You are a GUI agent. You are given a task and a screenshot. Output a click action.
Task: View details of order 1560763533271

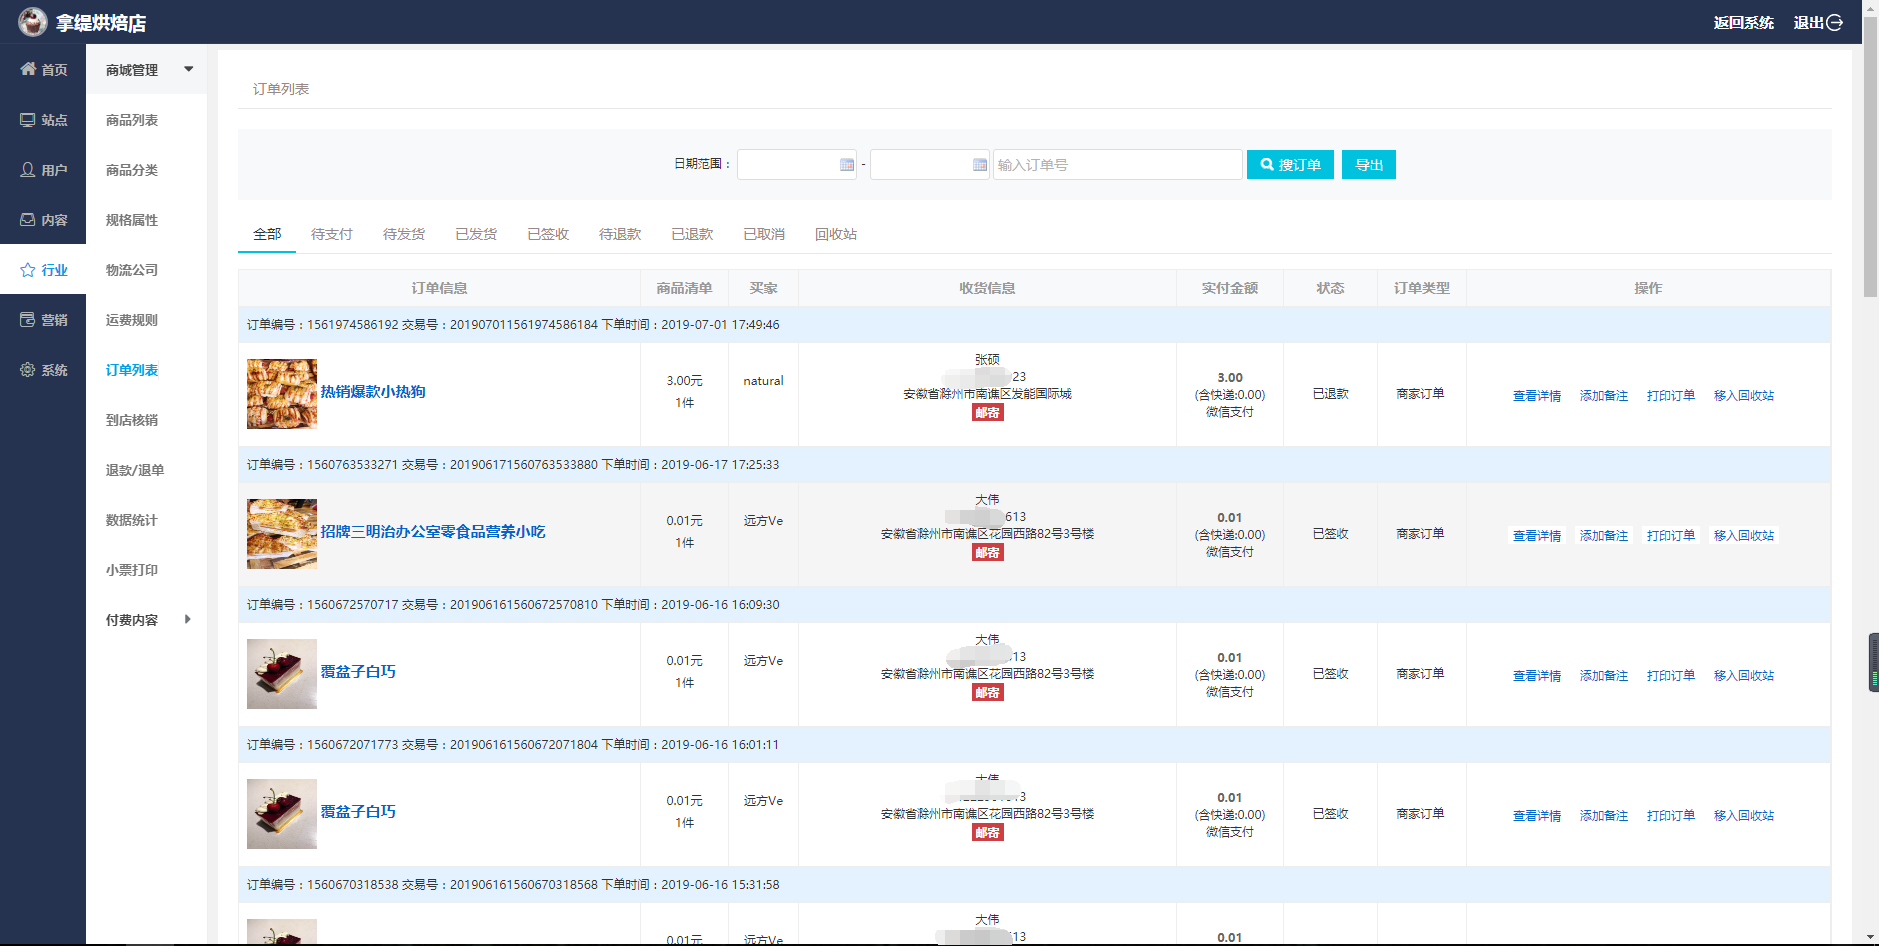(1537, 536)
